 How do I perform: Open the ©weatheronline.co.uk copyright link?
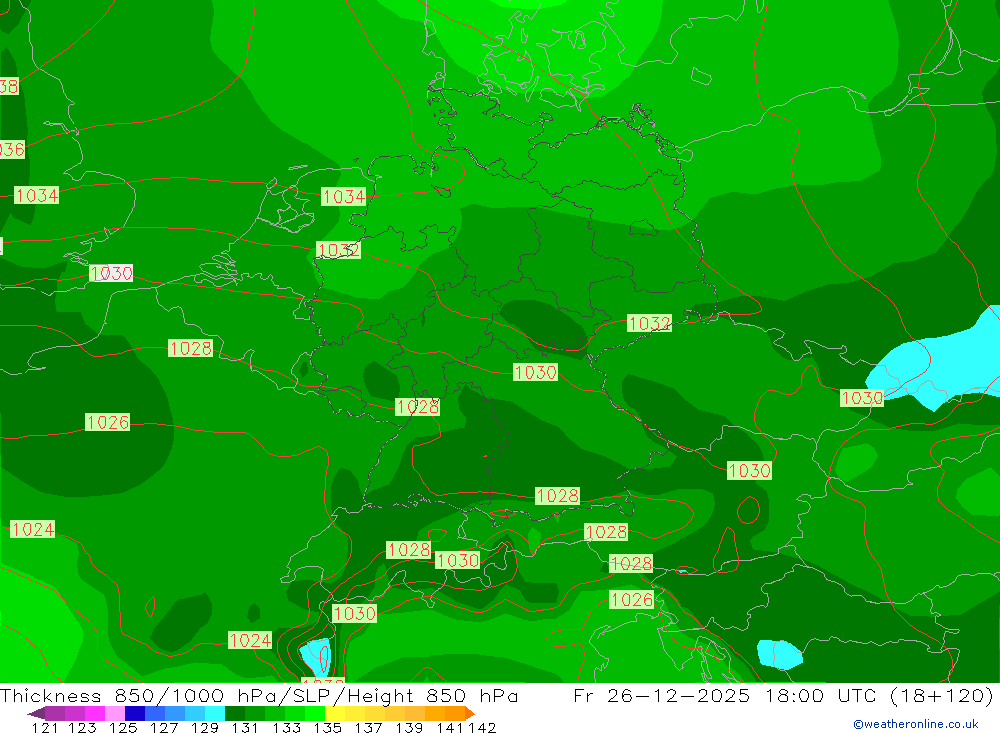(x=915, y=724)
